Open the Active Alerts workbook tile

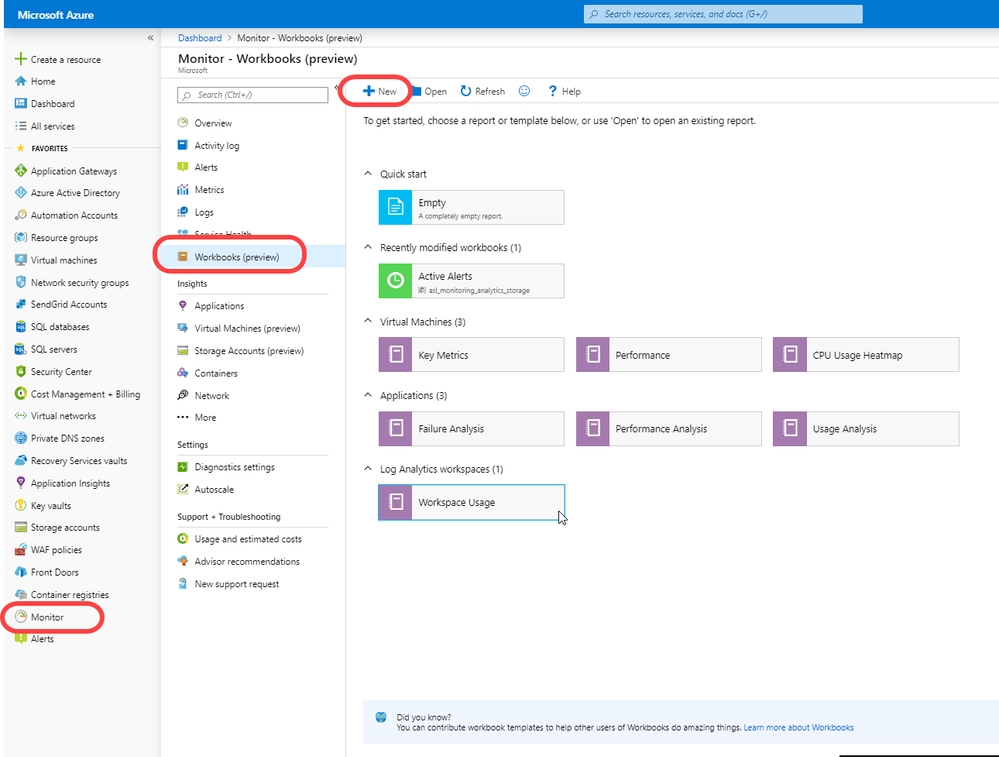(471, 281)
